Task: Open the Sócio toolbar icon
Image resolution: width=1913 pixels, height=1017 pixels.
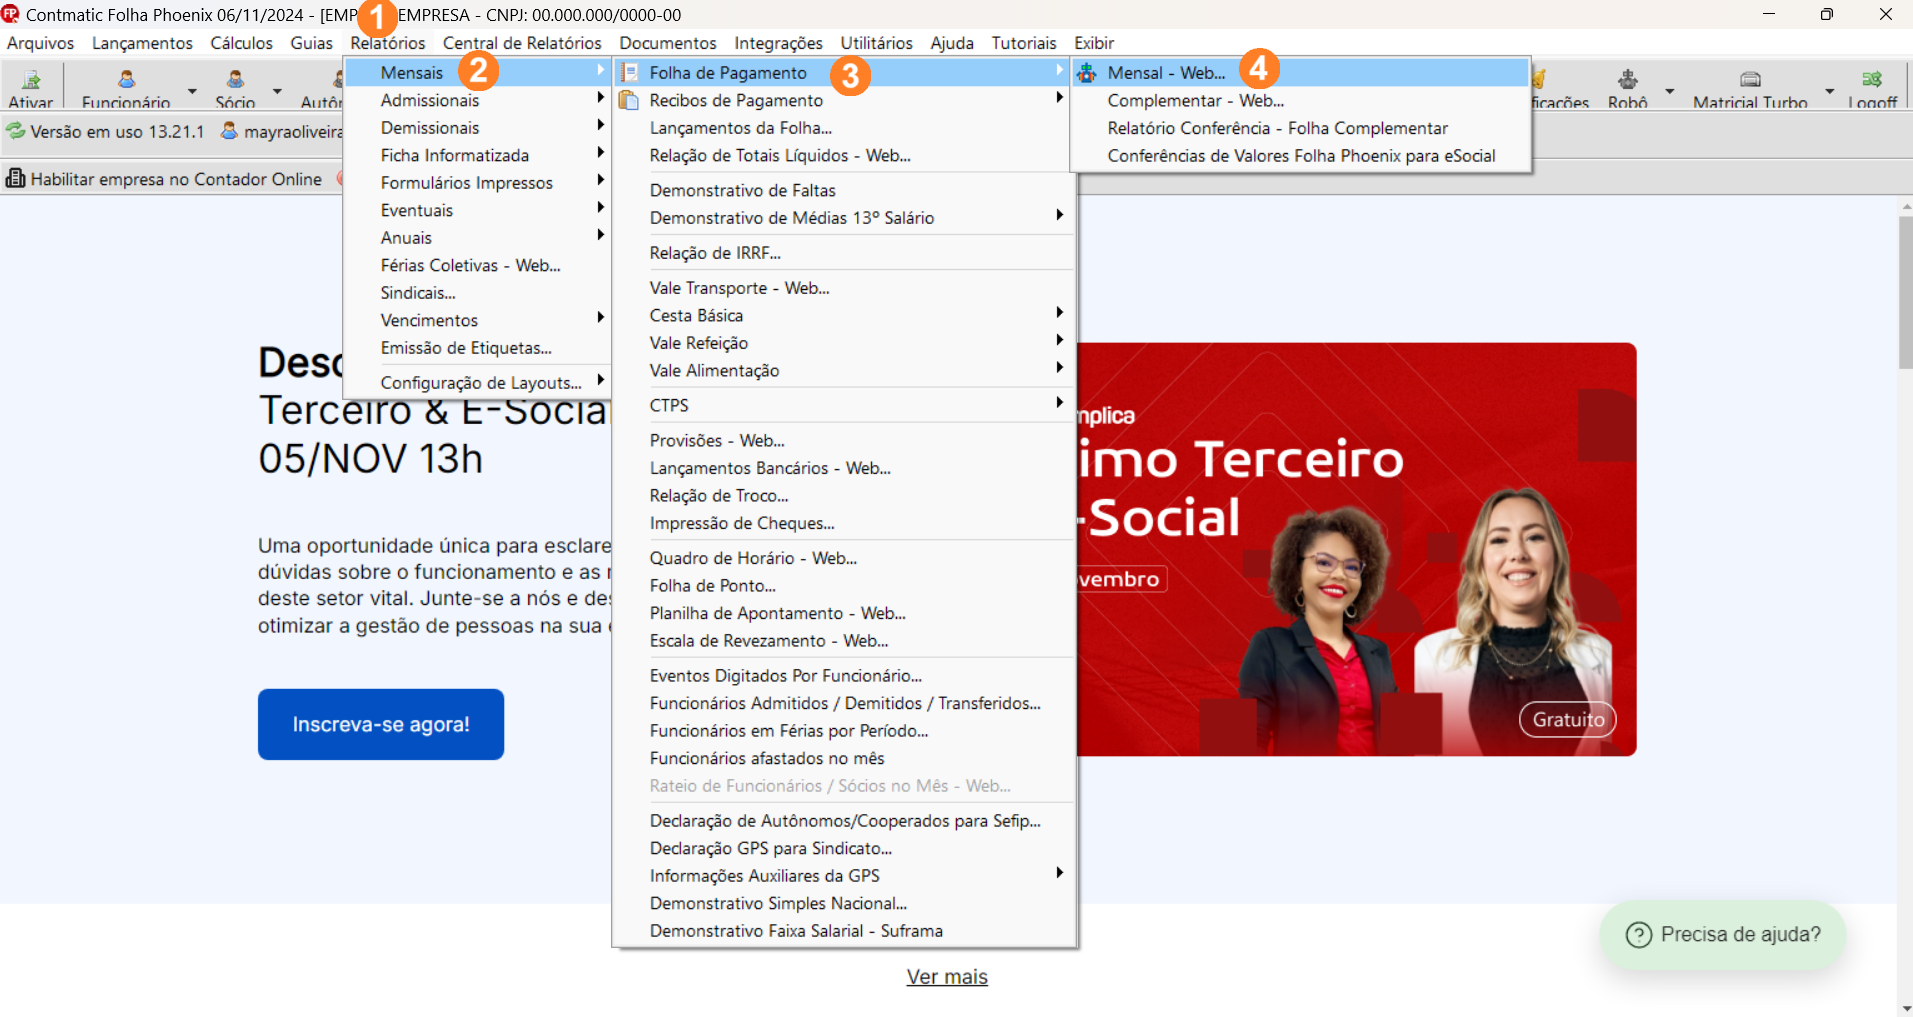Action: tap(235, 79)
